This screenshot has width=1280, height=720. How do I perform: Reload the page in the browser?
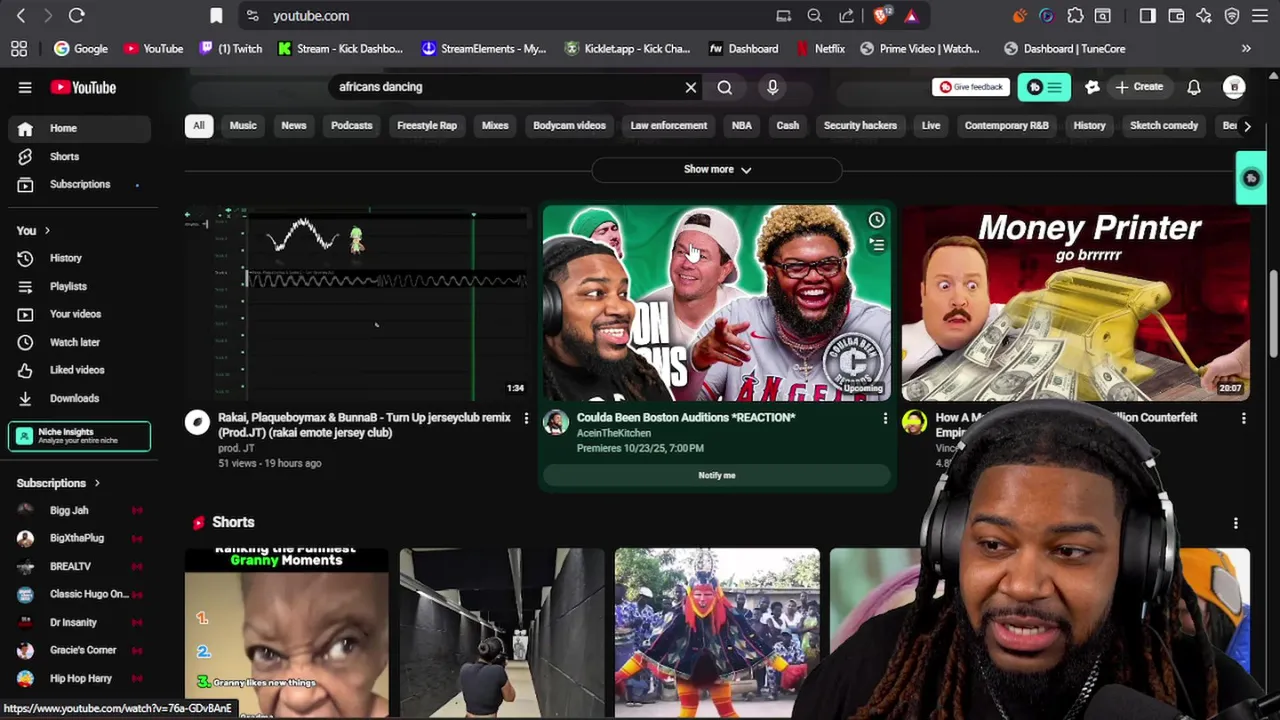click(76, 16)
